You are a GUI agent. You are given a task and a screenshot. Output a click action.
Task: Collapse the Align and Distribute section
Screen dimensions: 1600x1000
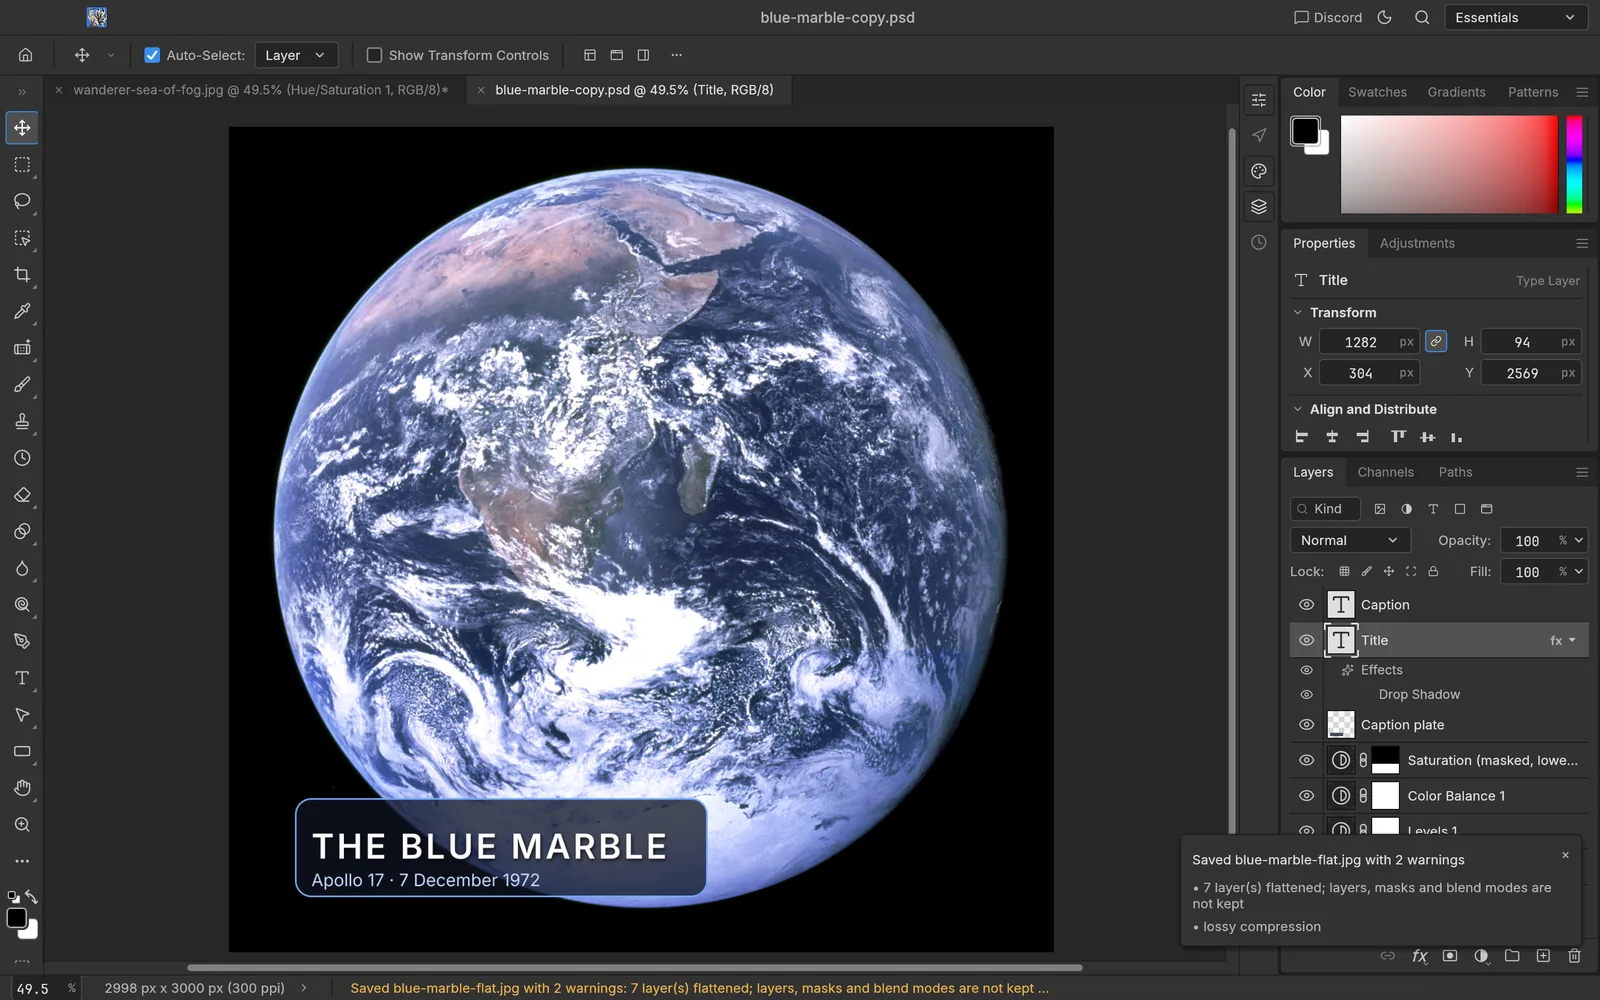1298,409
